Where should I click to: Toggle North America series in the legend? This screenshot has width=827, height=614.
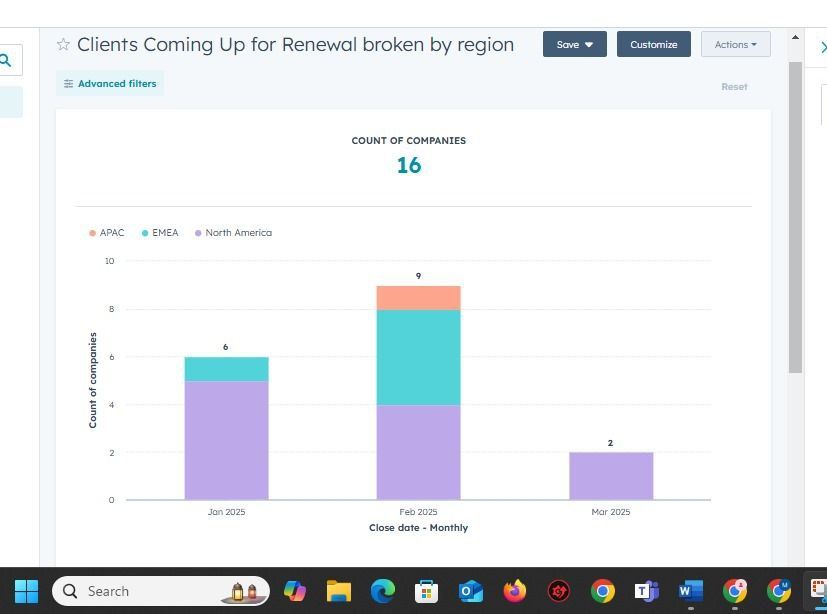(x=234, y=233)
